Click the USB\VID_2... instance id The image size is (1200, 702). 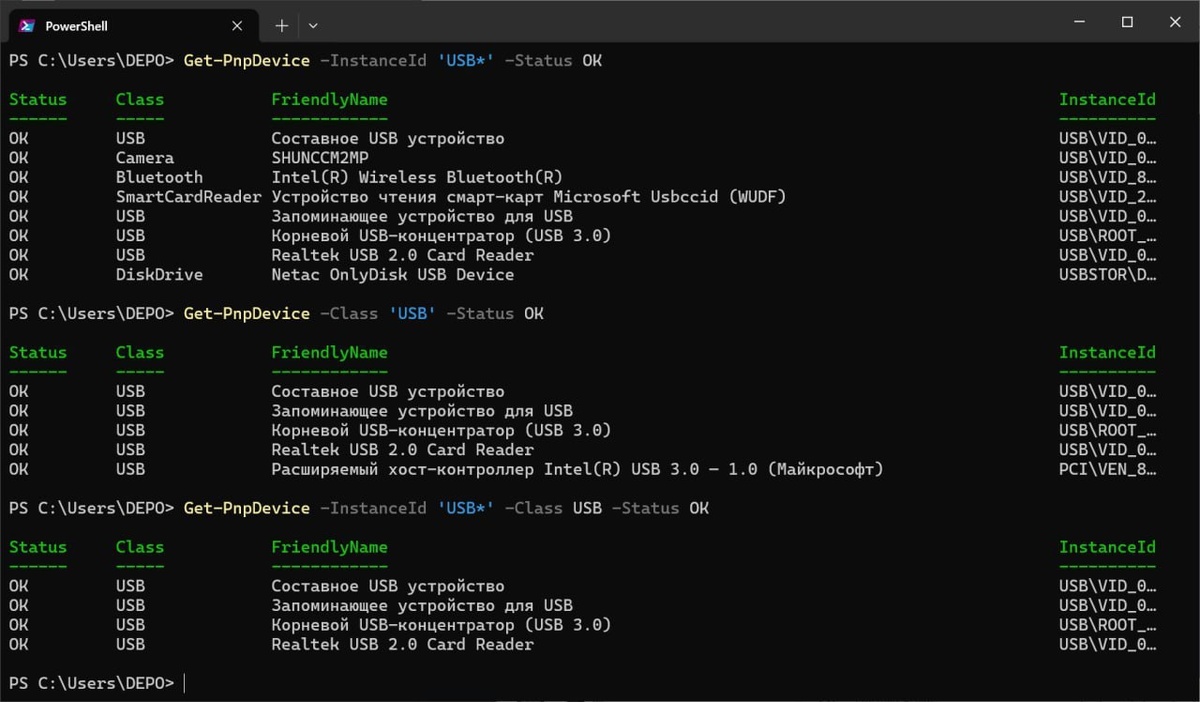1108,197
